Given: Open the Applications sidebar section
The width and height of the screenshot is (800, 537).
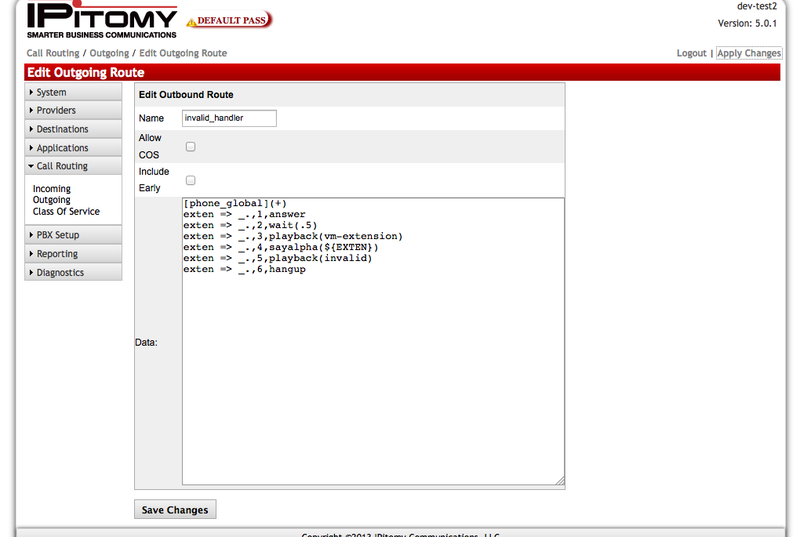Looking at the screenshot, I should 73,148.
